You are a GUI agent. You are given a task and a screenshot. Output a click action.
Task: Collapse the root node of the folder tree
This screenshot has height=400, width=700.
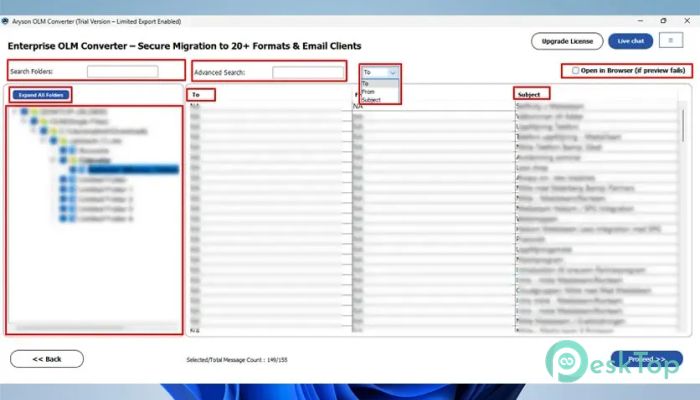tap(15, 112)
